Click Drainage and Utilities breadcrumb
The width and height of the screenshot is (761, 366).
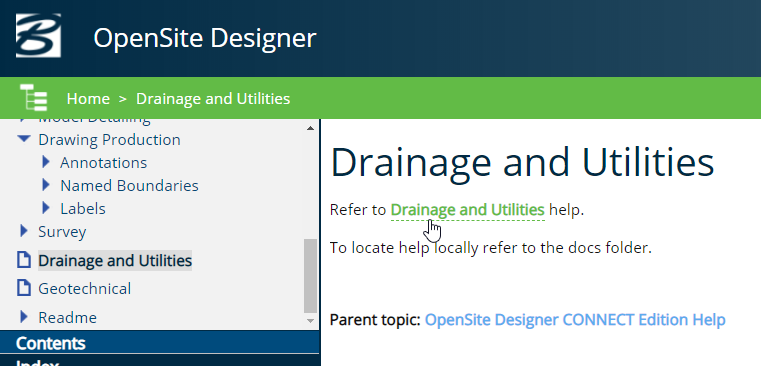click(x=213, y=99)
